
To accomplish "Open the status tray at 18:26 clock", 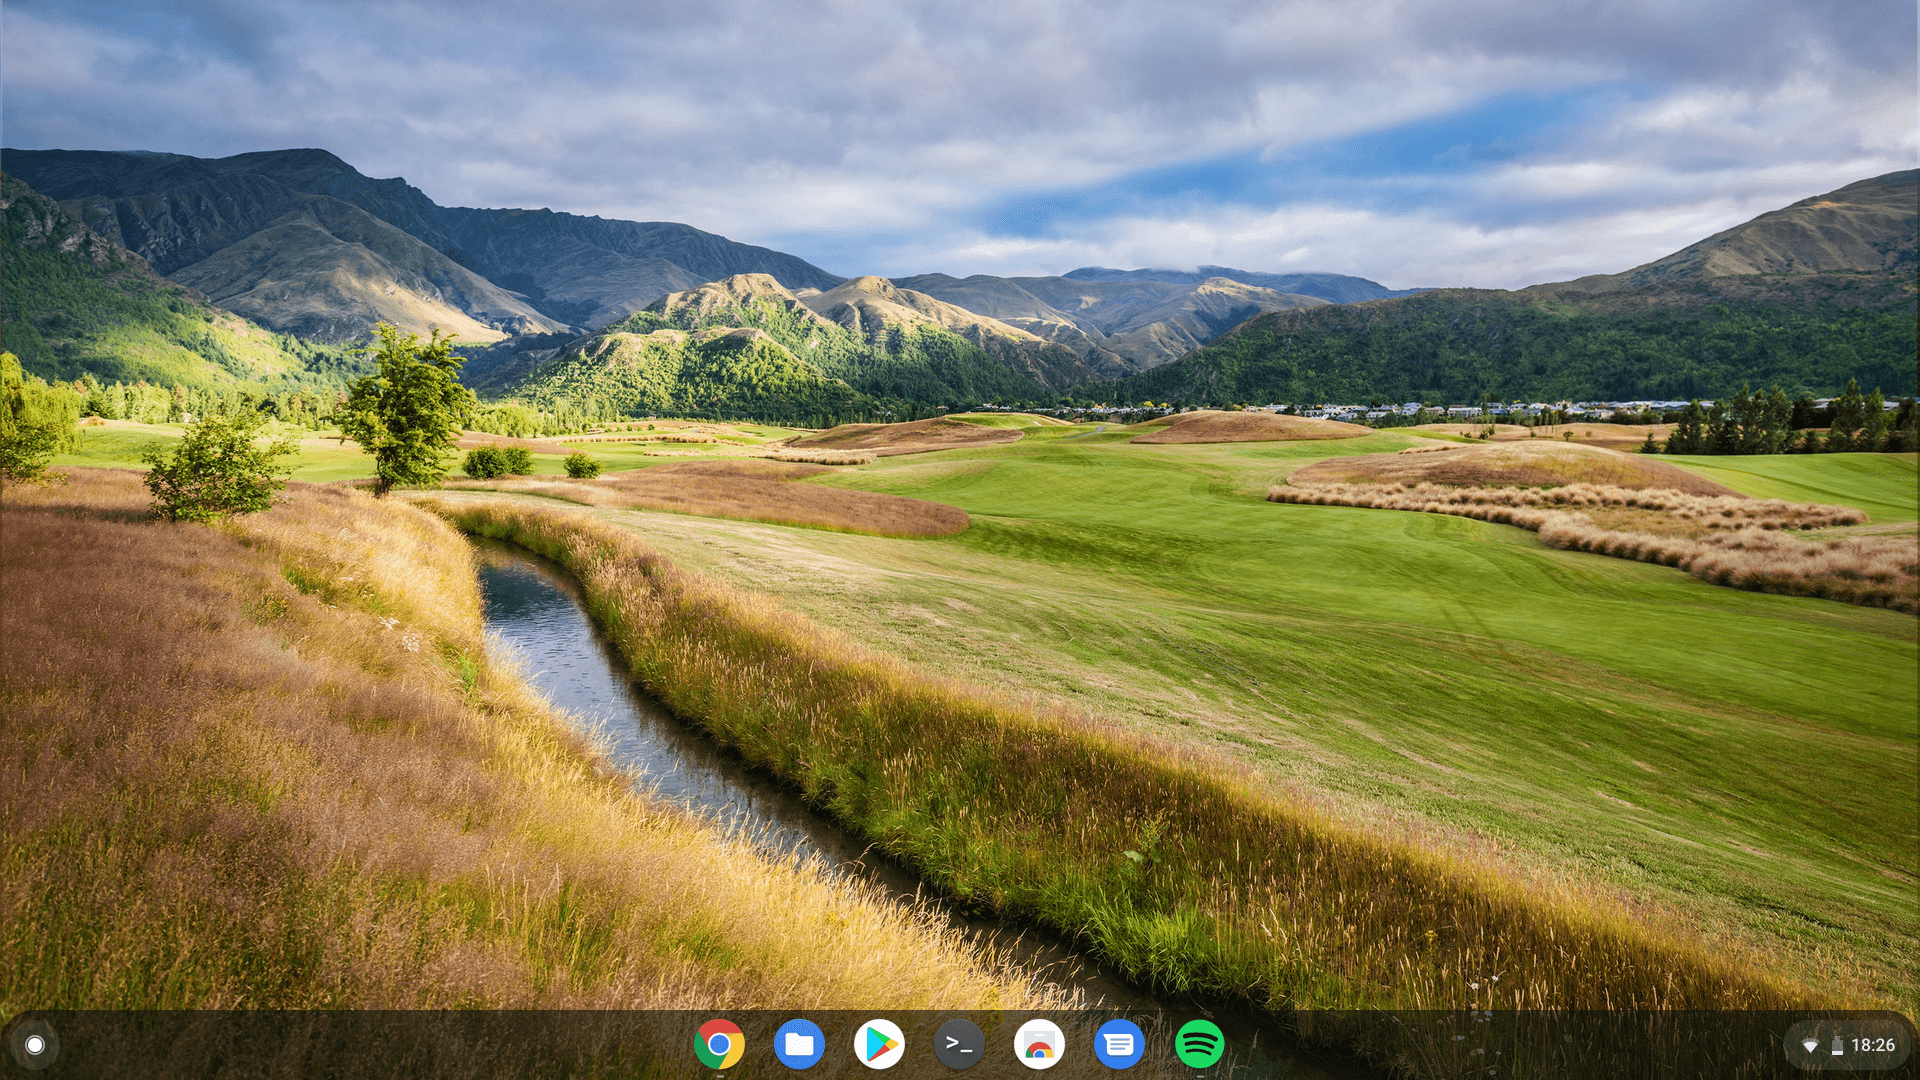I will pyautogui.click(x=1873, y=1045).
